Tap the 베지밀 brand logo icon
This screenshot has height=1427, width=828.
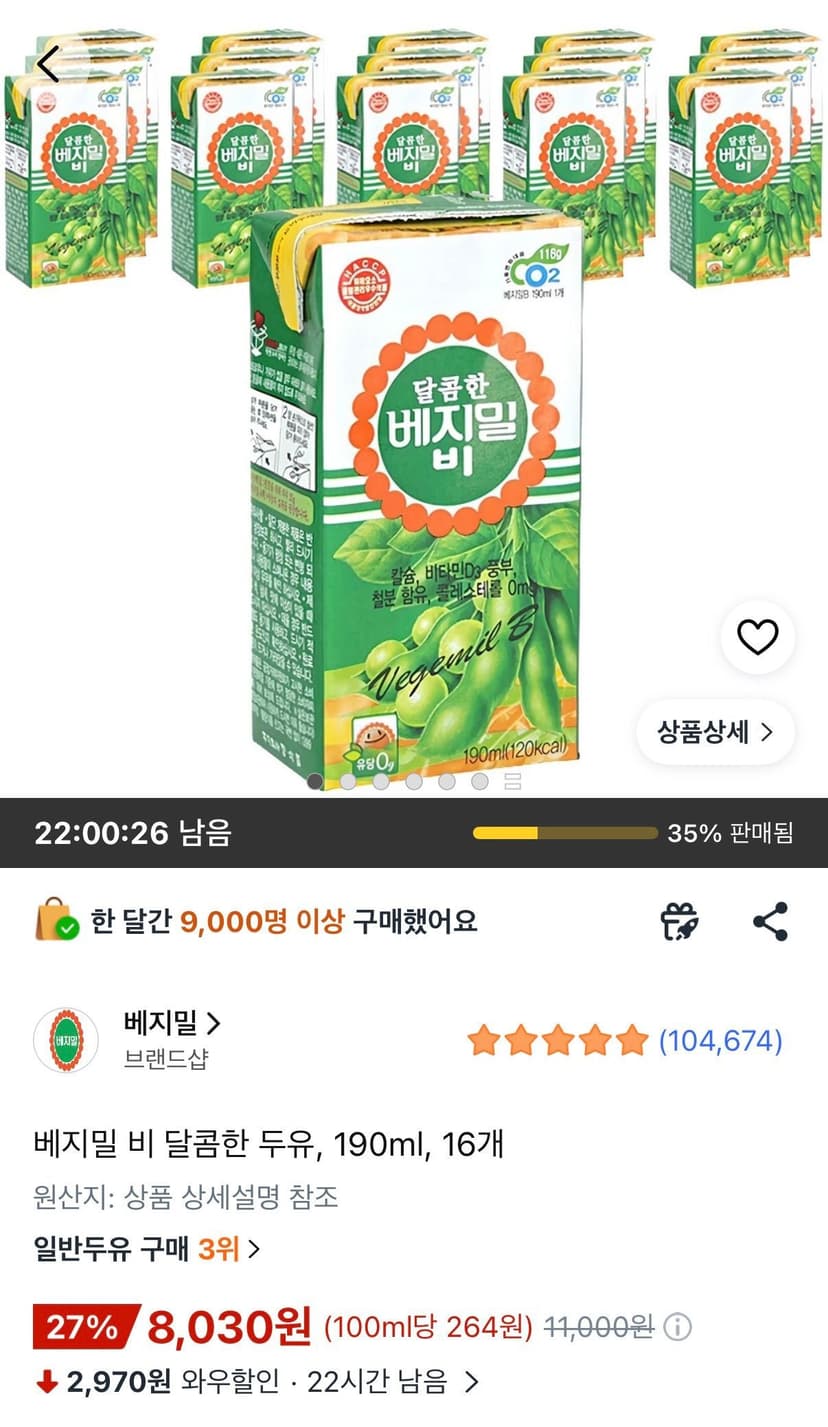[x=66, y=1040]
